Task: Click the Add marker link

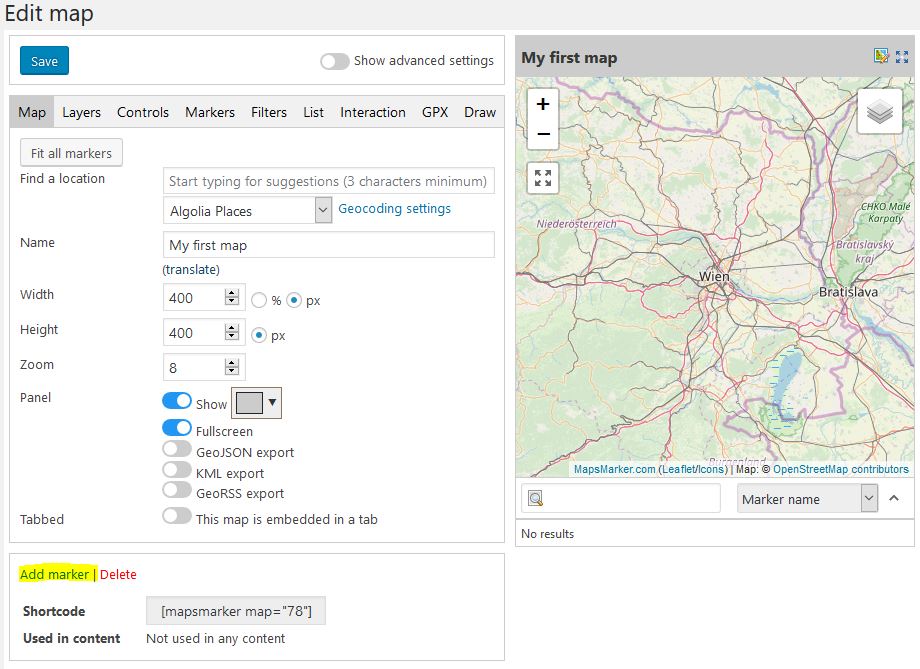Action: tap(54, 574)
